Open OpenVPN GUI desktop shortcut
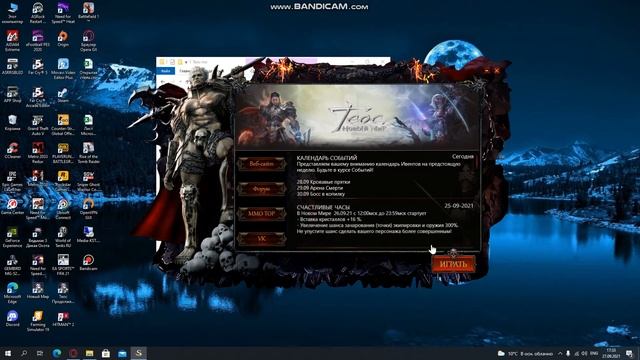This screenshot has width=640, height=360. click(x=88, y=209)
